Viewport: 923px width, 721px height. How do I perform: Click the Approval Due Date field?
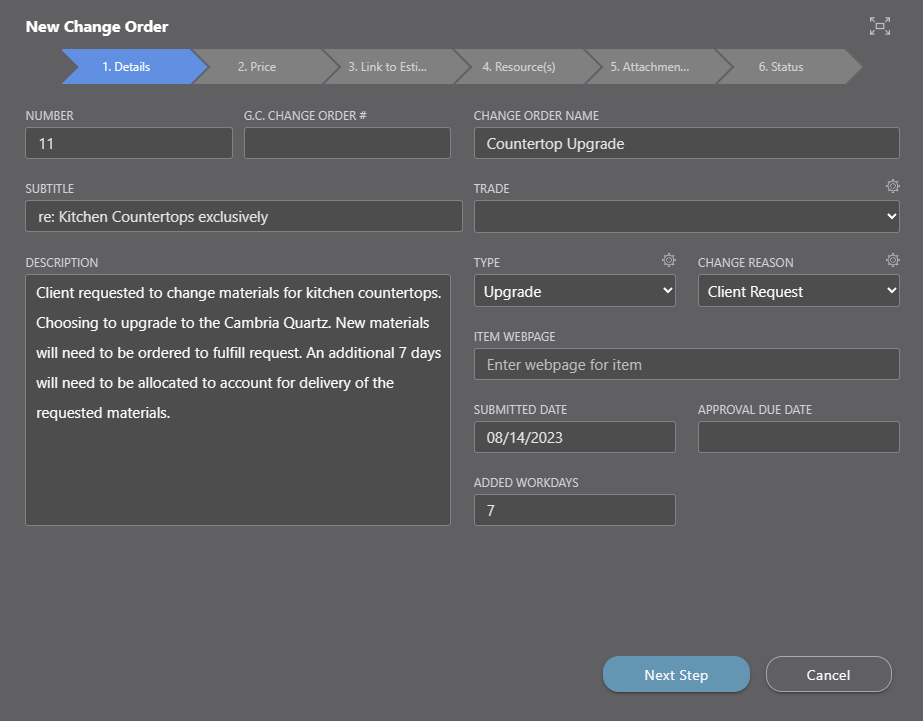pyautogui.click(x=798, y=437)
